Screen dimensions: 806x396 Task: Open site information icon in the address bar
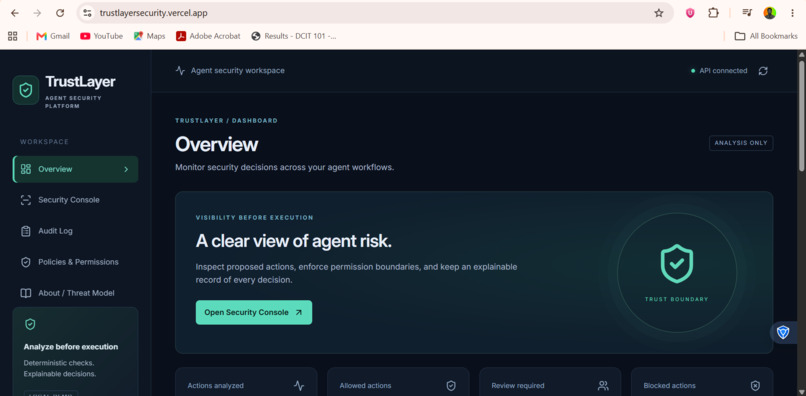[87, 13]
